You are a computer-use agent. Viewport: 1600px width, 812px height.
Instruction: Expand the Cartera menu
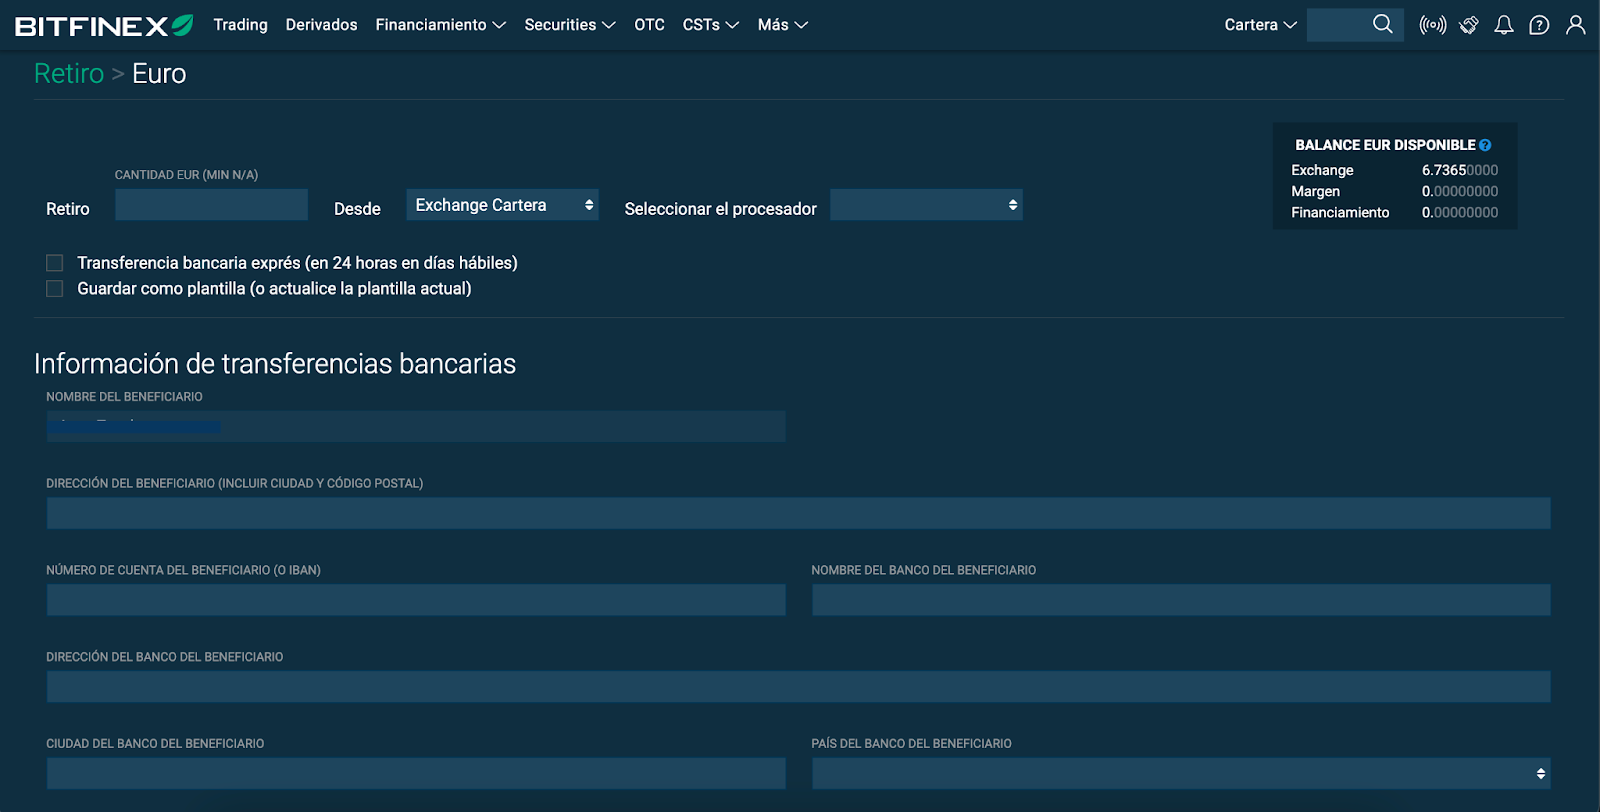(x=1261, y=25)
